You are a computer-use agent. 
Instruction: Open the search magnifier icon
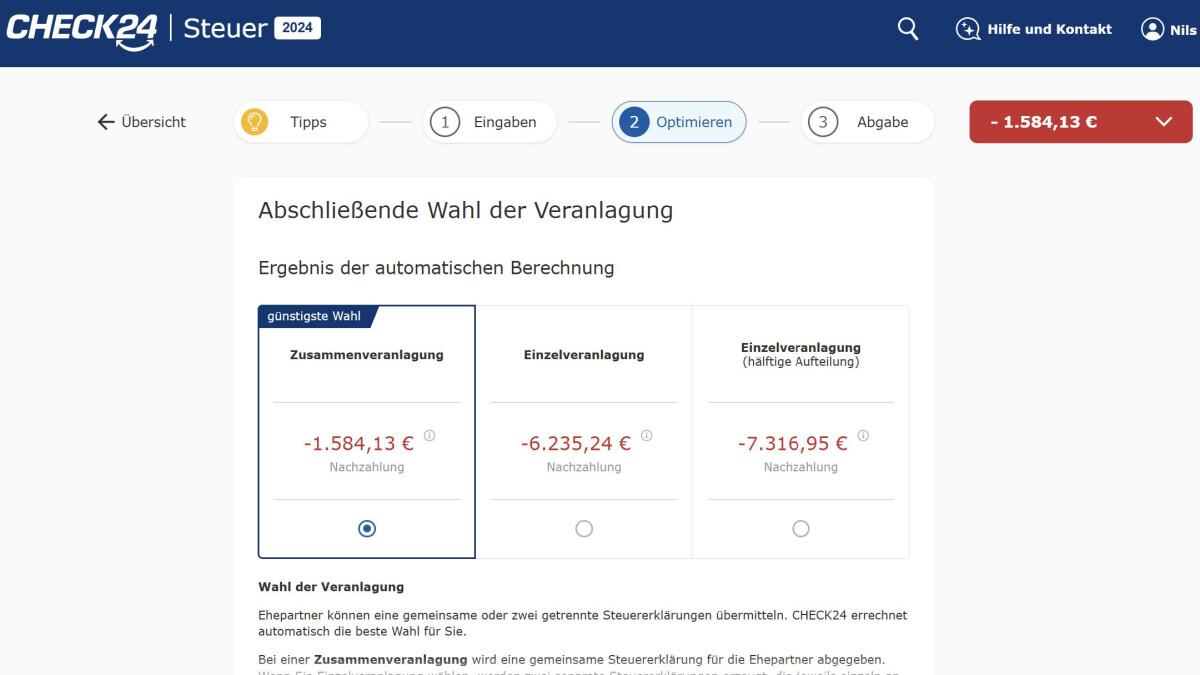[907, 29]
